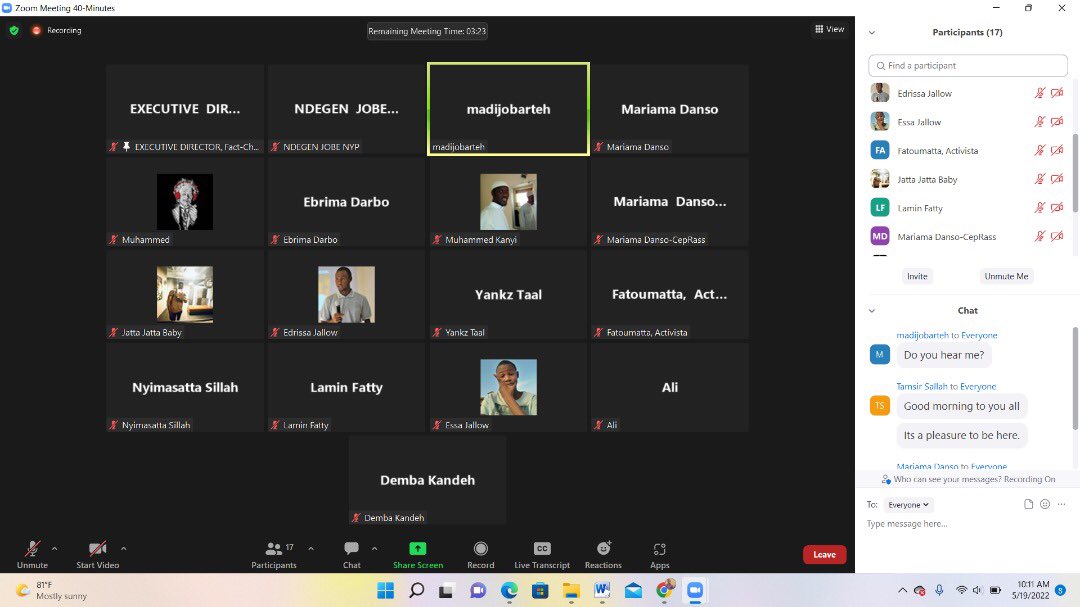Show hidden system tray icons chevron
1080x607 pixels.
(x=902, y=590)
